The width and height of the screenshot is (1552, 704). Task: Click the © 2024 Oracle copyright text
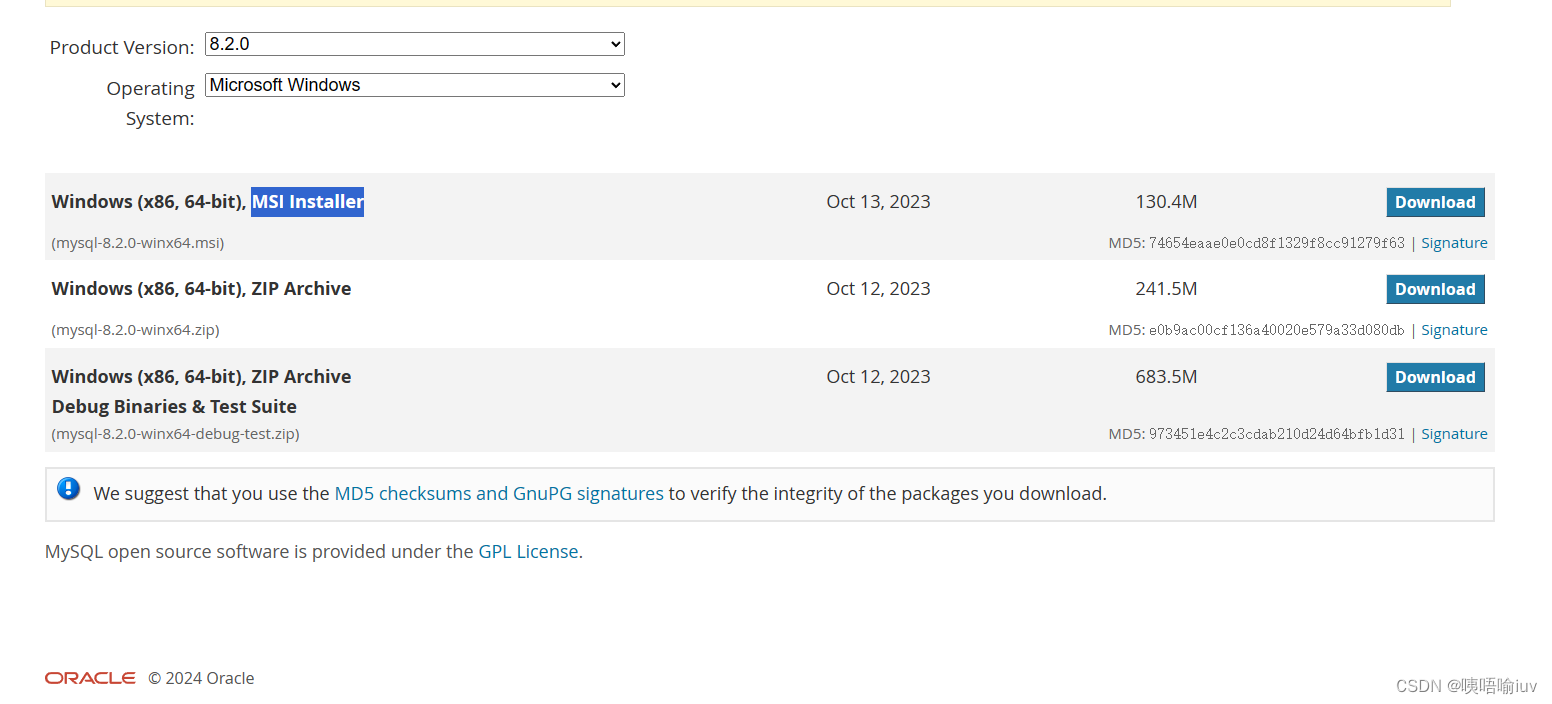pyautogui.click(x=201, y=678)
